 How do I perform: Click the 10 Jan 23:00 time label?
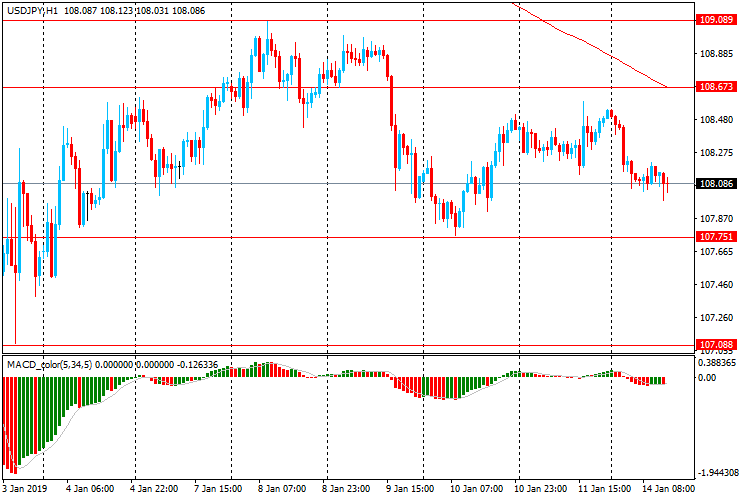tap(540, 488)
